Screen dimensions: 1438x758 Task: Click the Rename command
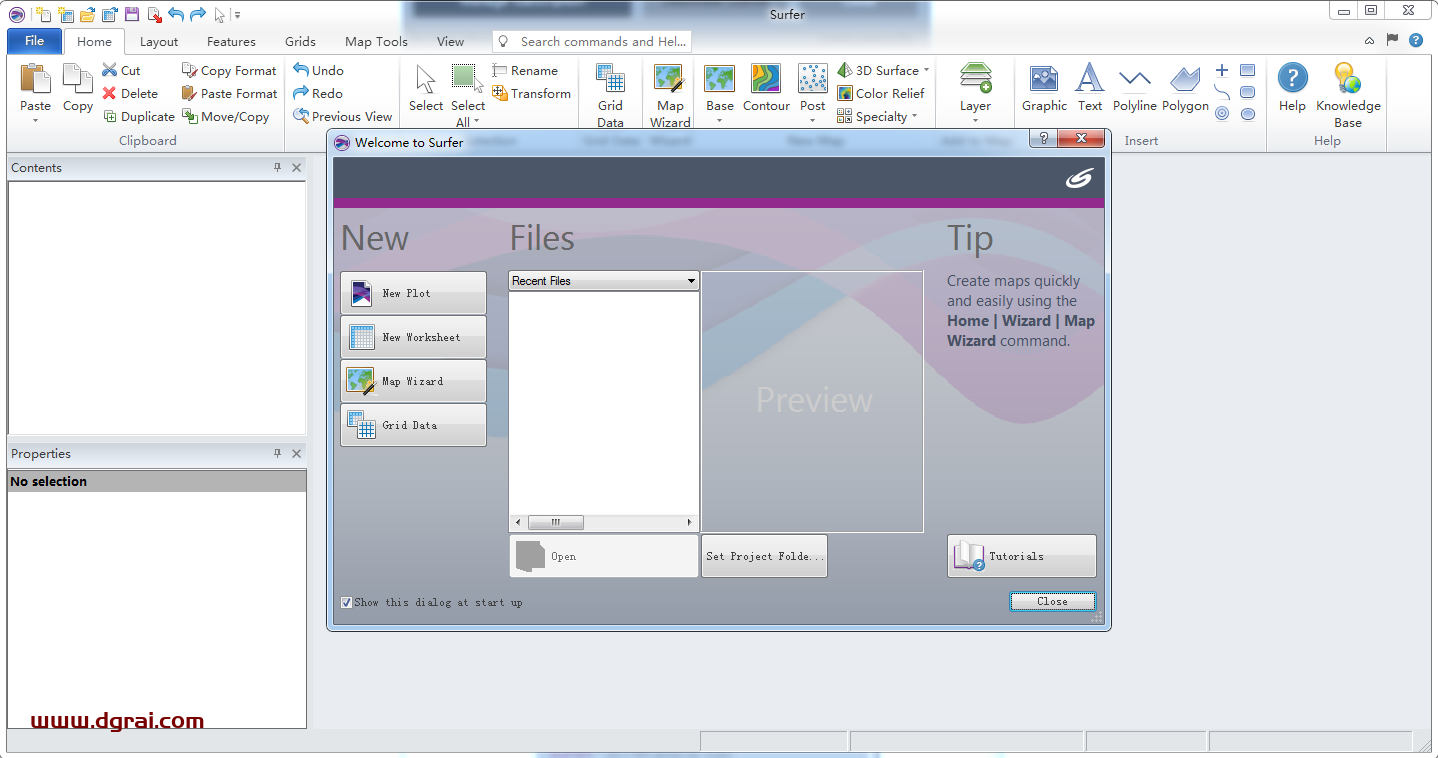click(x=525, y=70)
